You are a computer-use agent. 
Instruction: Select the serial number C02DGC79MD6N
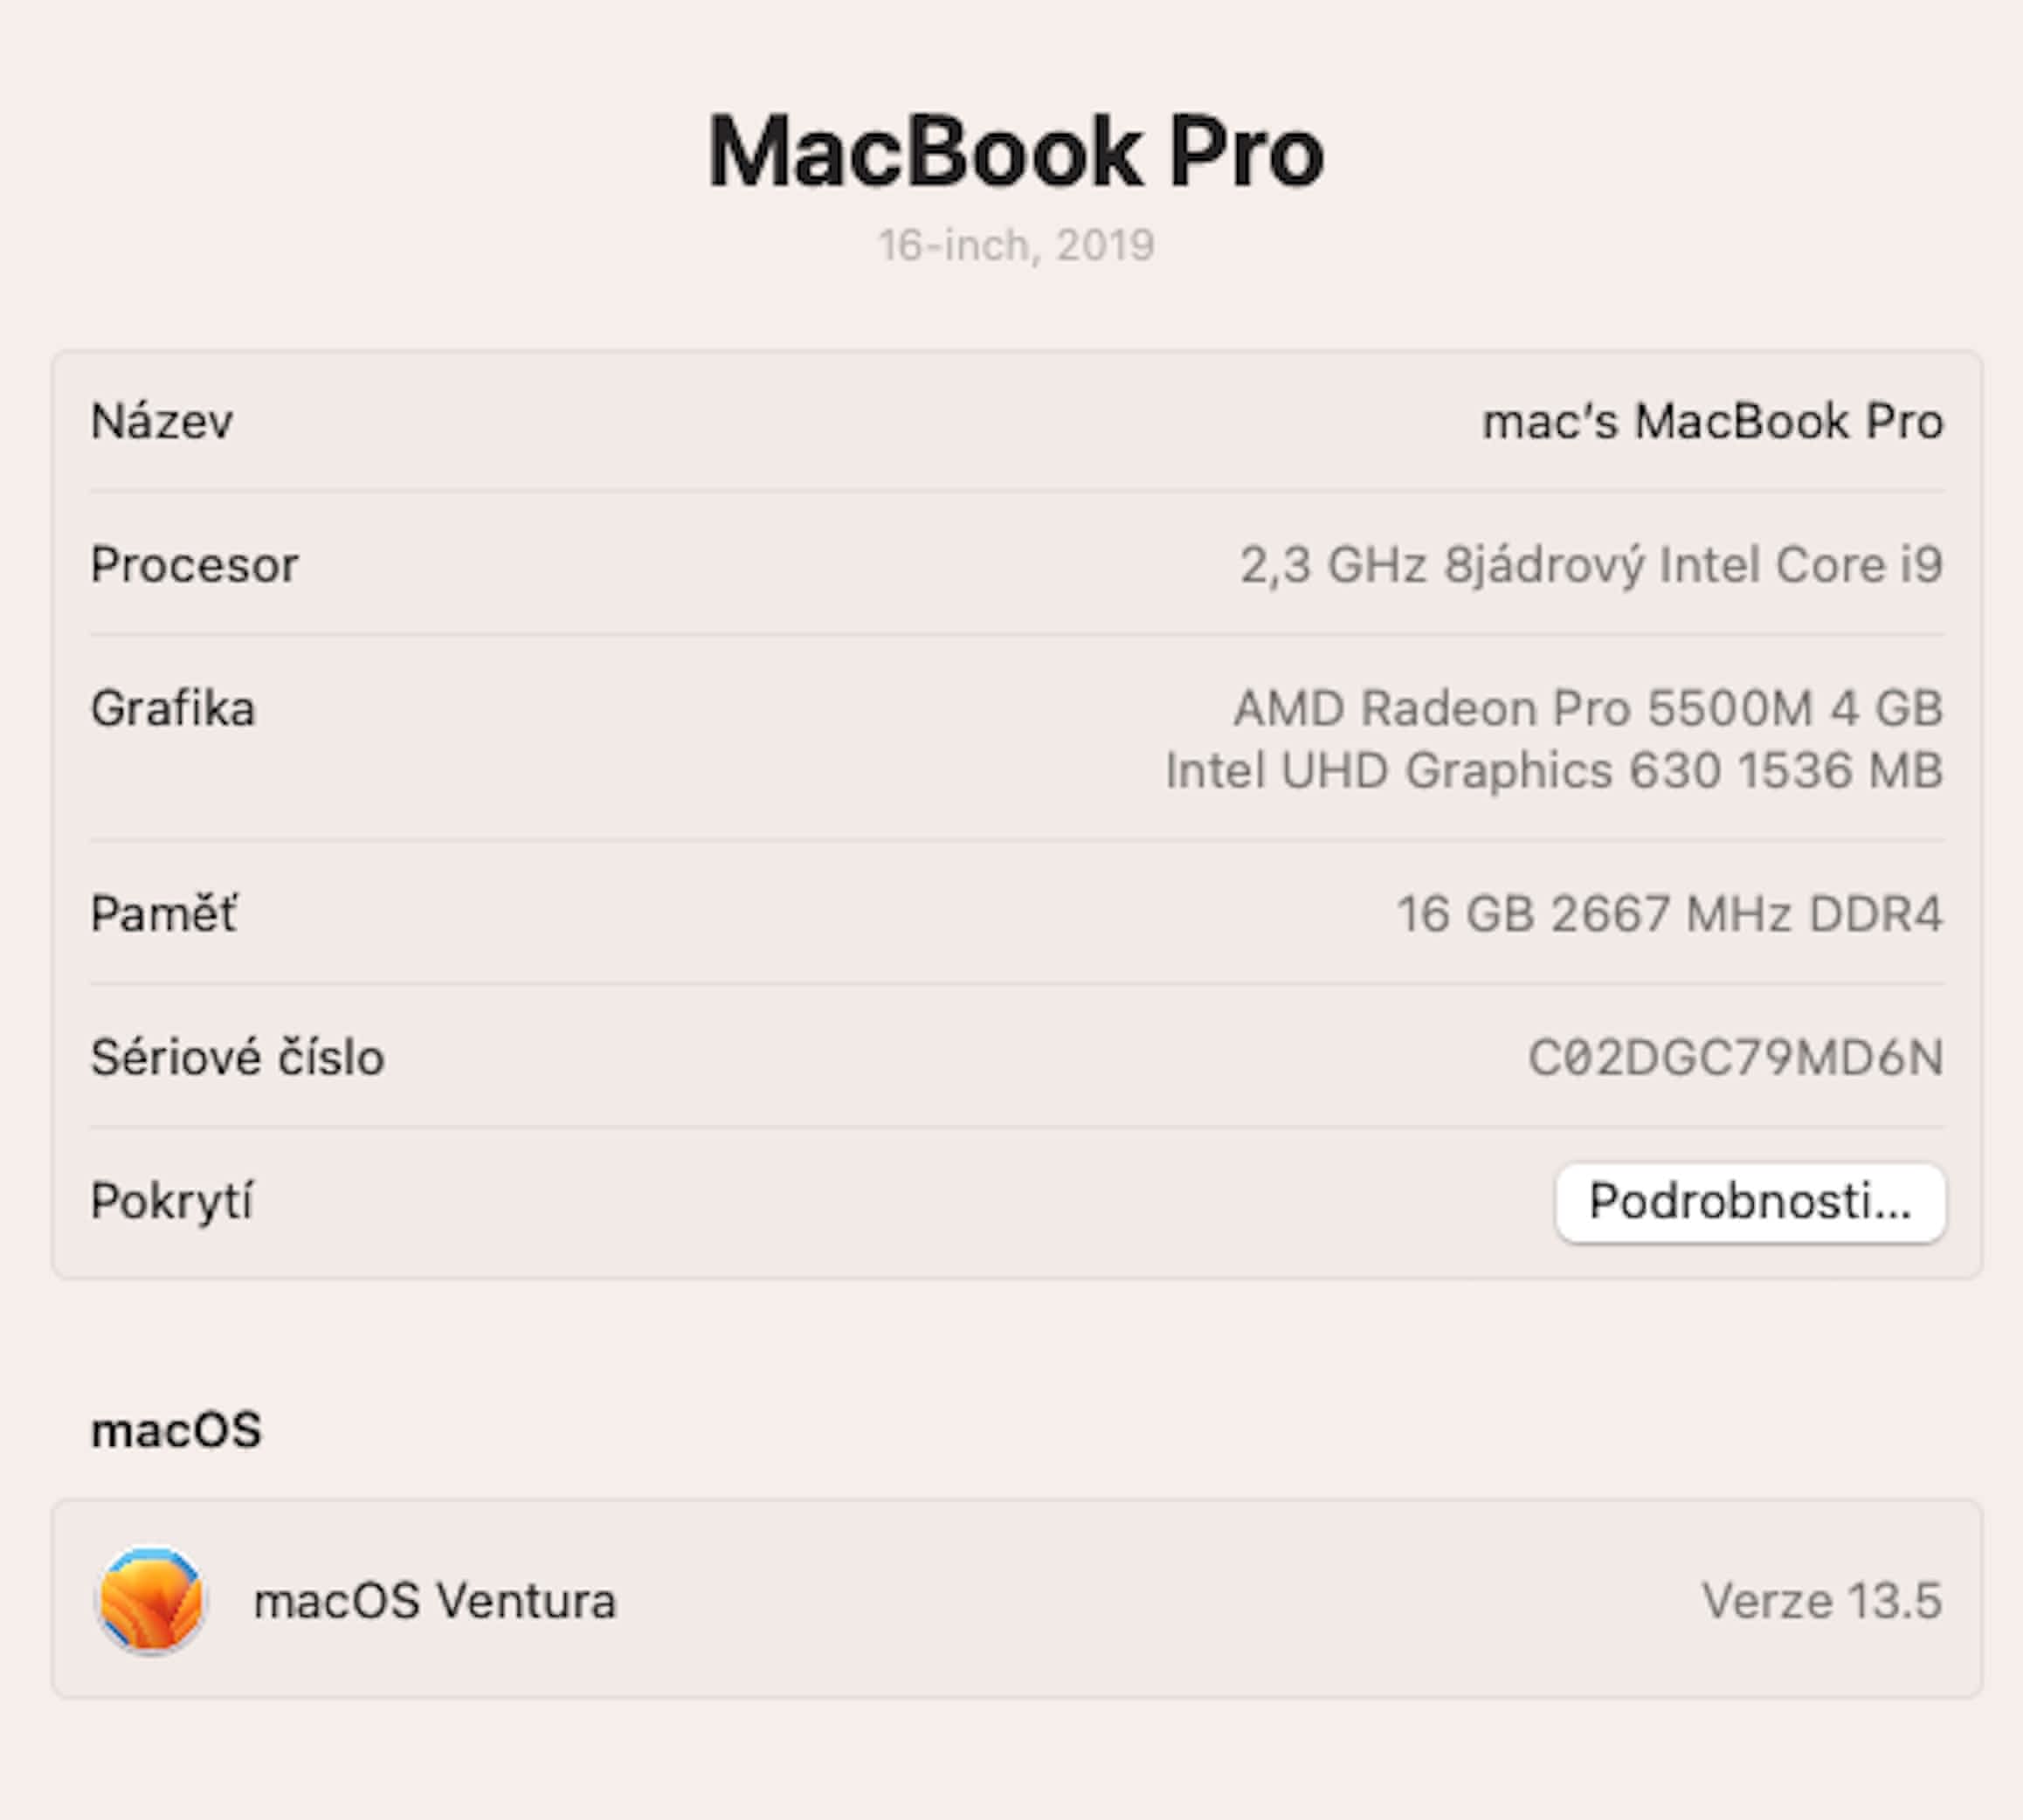click(1735, 1058)
